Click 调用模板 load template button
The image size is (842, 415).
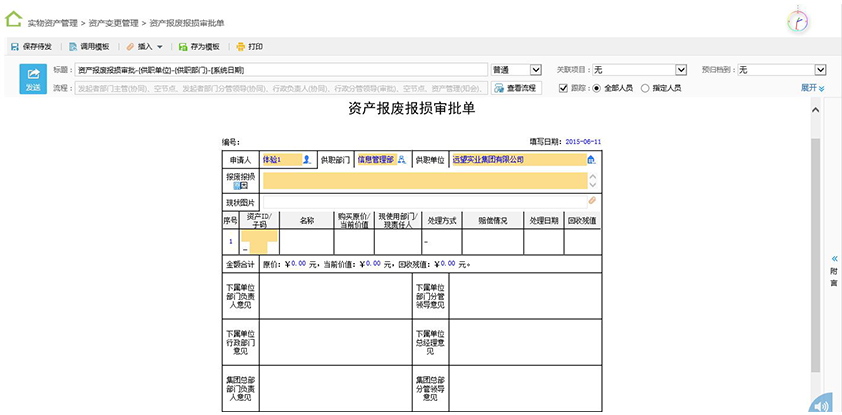[89, 47]
